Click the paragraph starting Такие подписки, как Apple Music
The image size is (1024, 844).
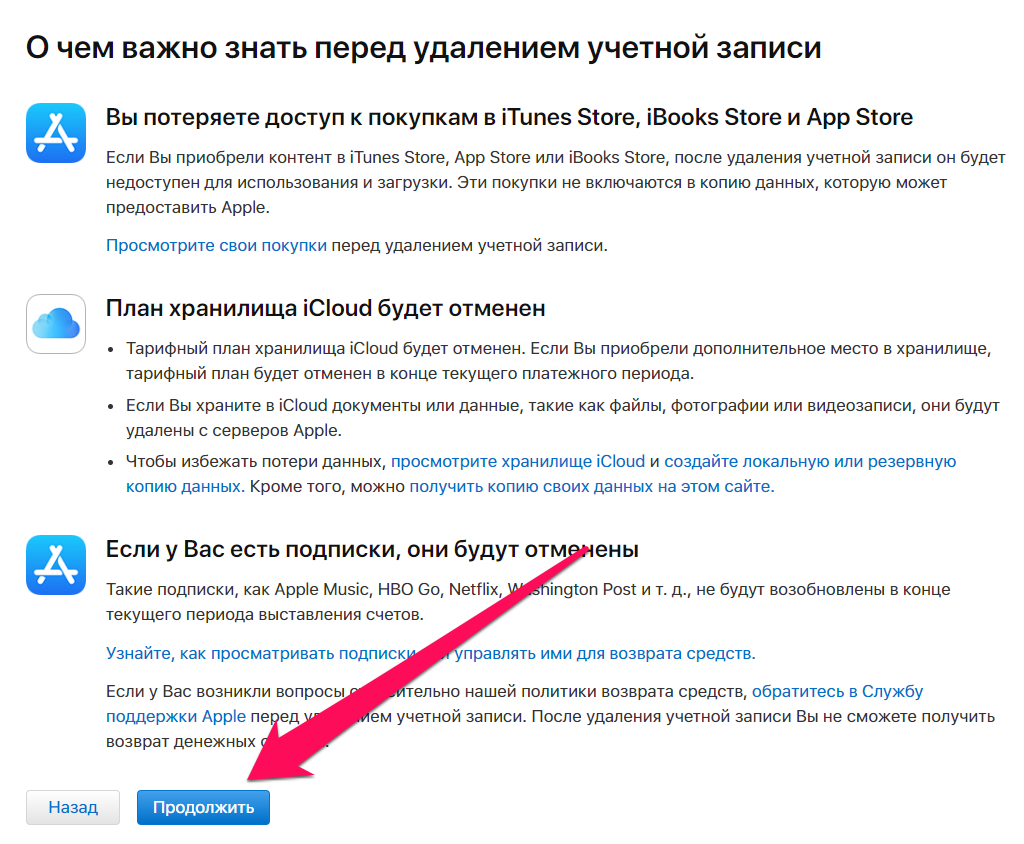[x=528, y=602]
